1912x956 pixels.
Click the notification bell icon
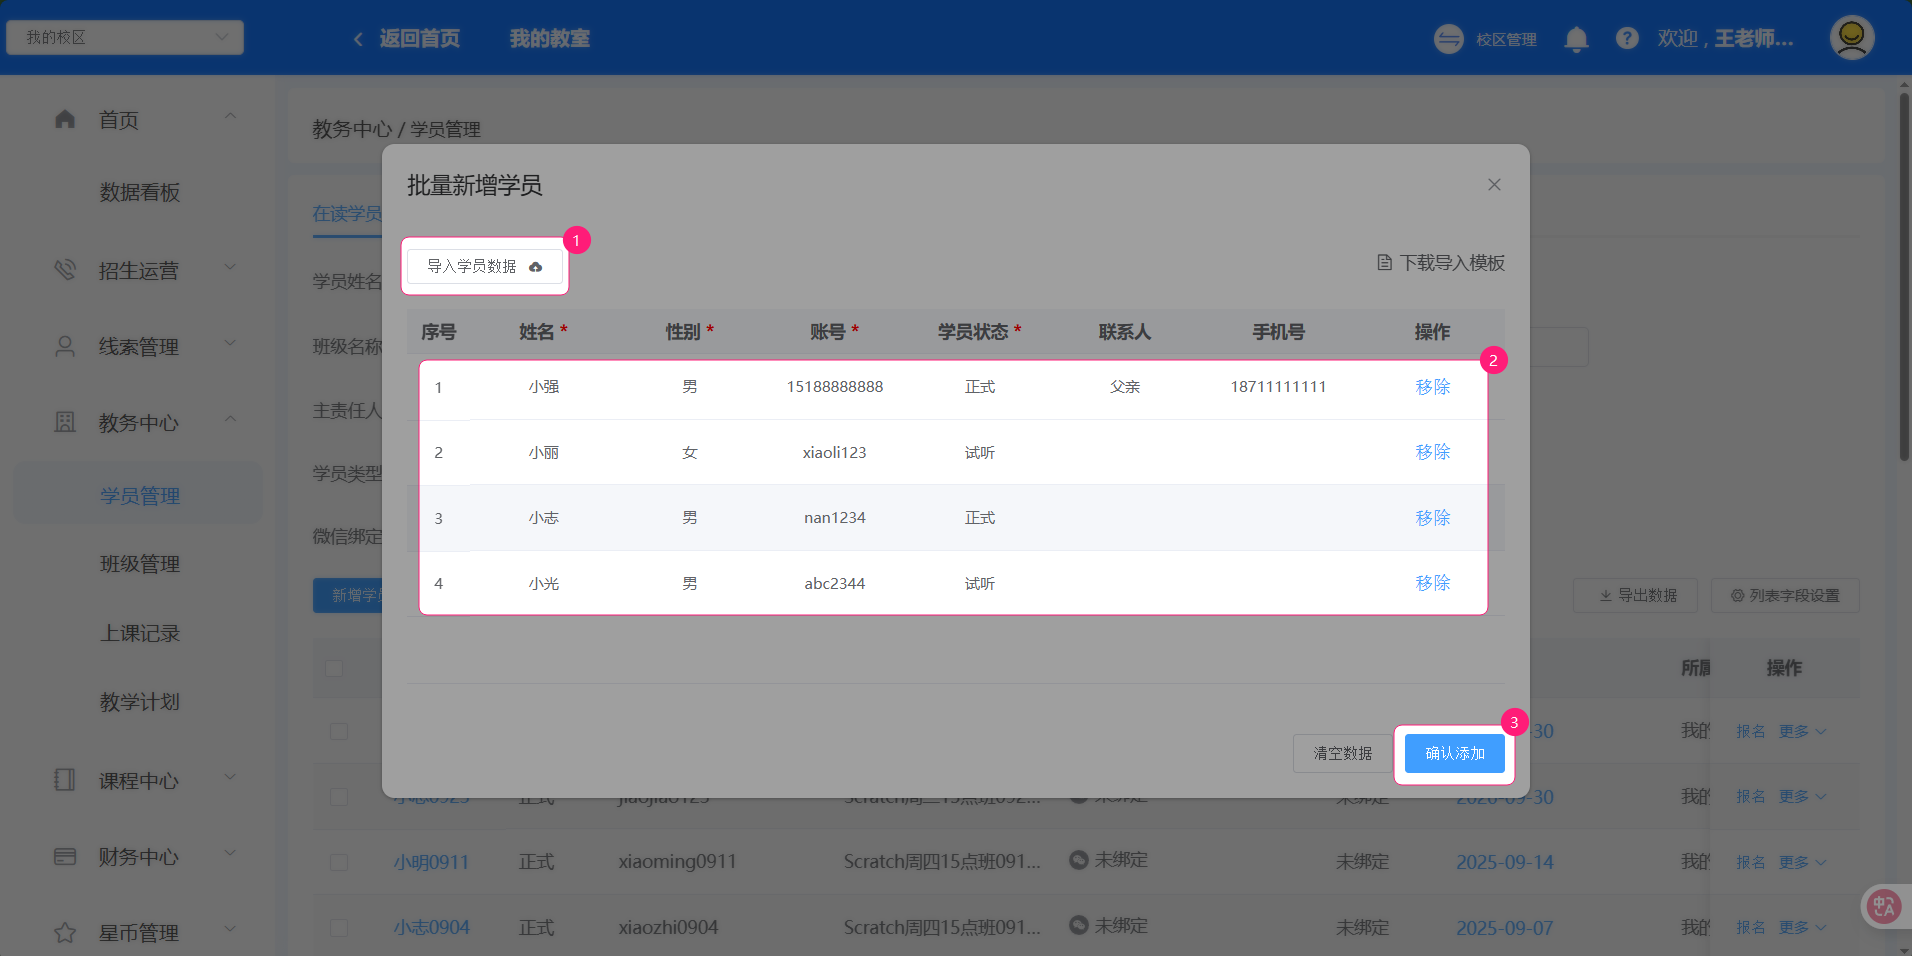point(1576,39)
